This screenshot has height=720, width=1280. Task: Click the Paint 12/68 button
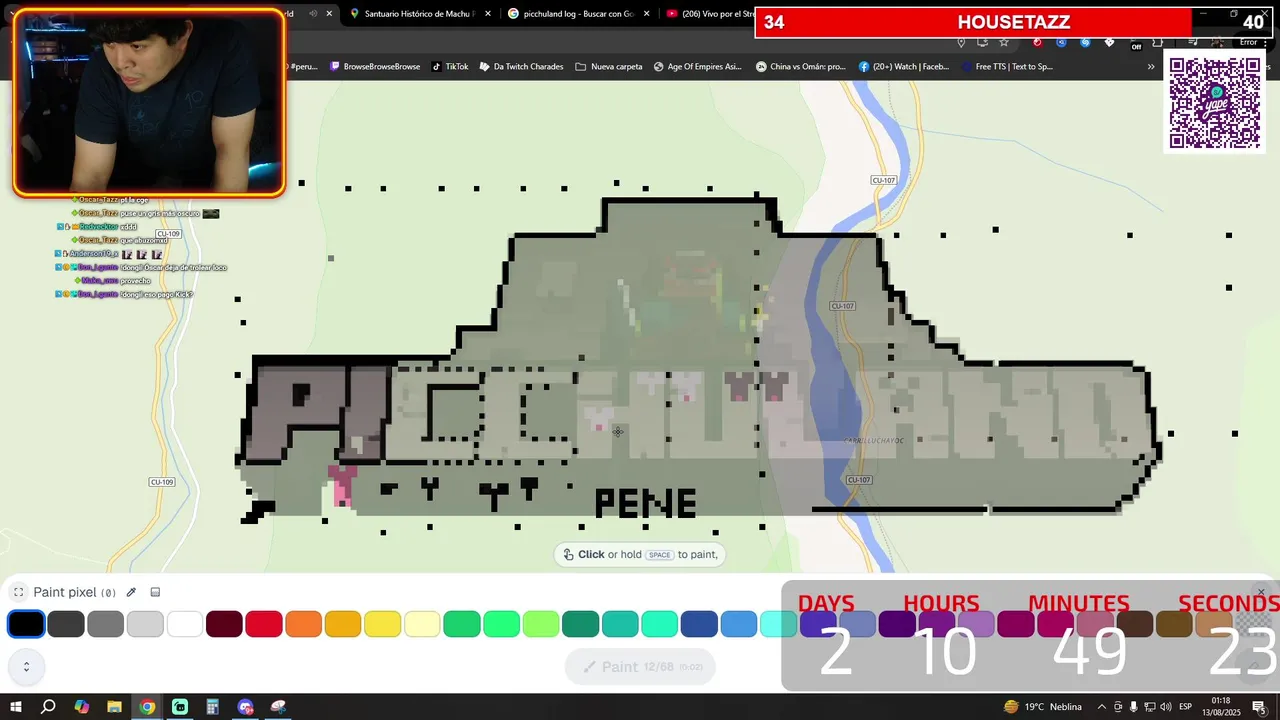[x=640, y=666]
